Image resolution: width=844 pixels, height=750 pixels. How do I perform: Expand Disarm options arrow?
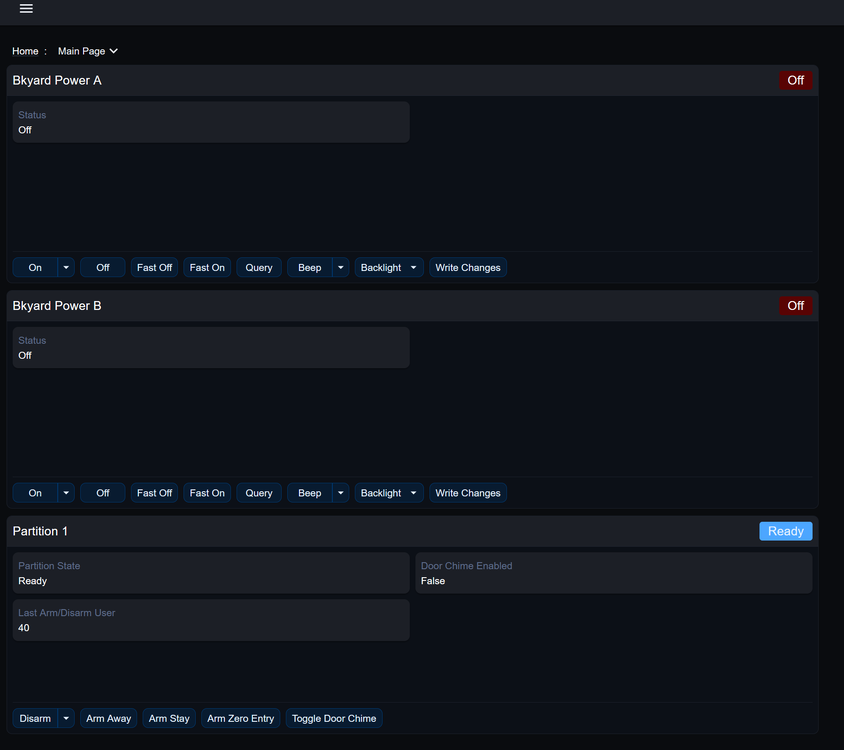point(66,718)
